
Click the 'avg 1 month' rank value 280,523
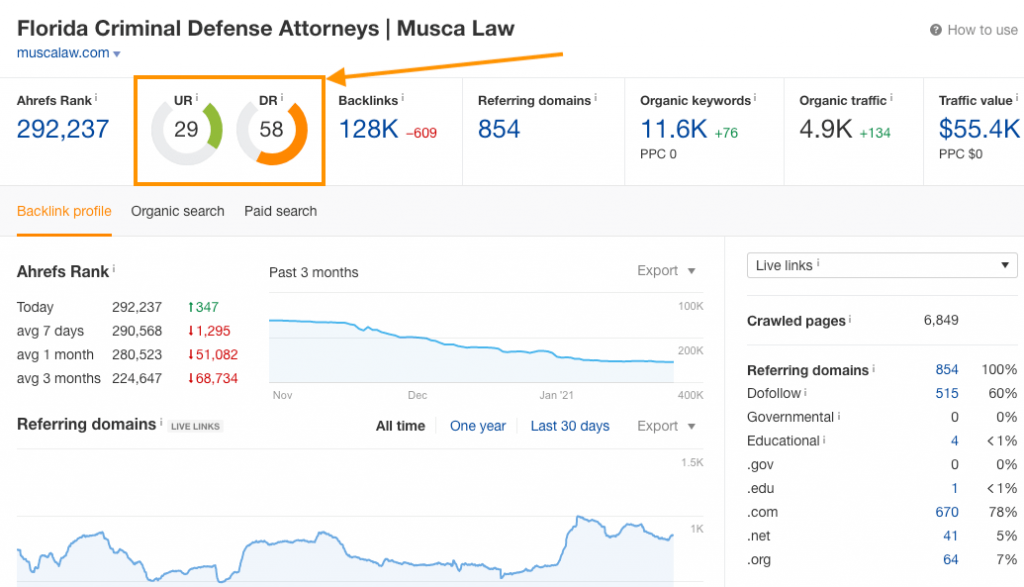click(x=136, y=355)
